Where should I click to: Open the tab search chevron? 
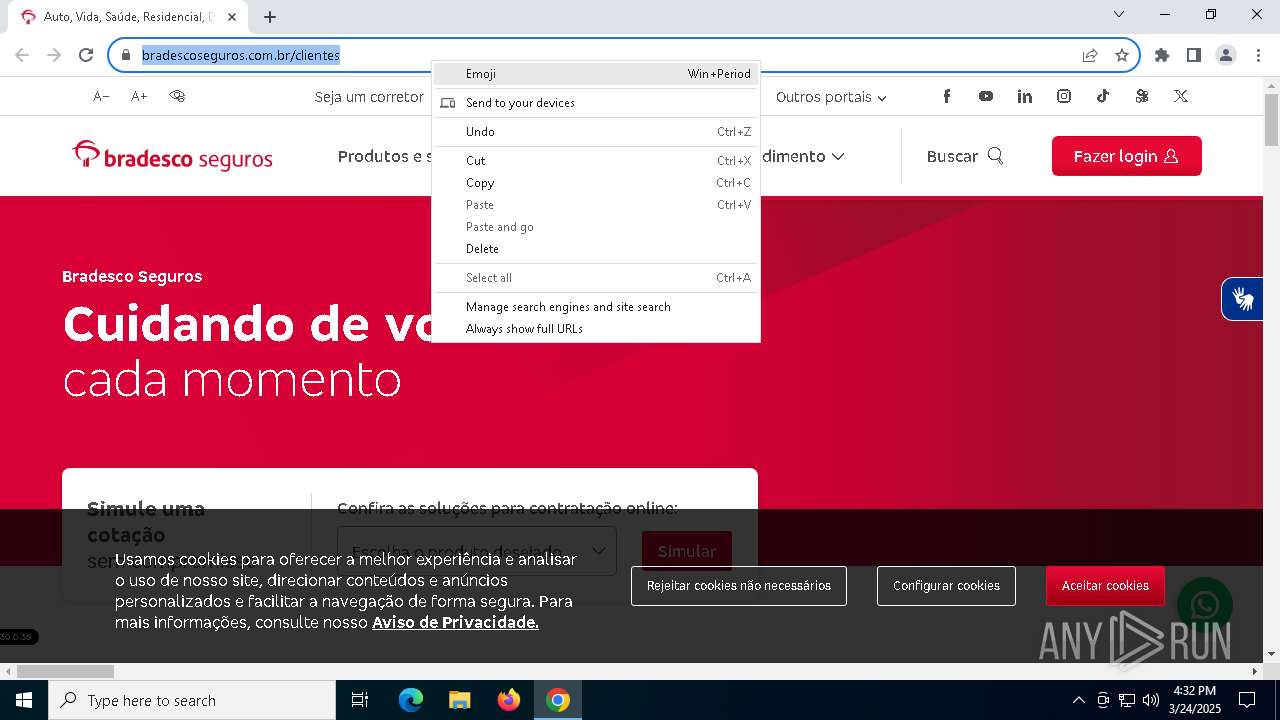(x=1119, y=14)
